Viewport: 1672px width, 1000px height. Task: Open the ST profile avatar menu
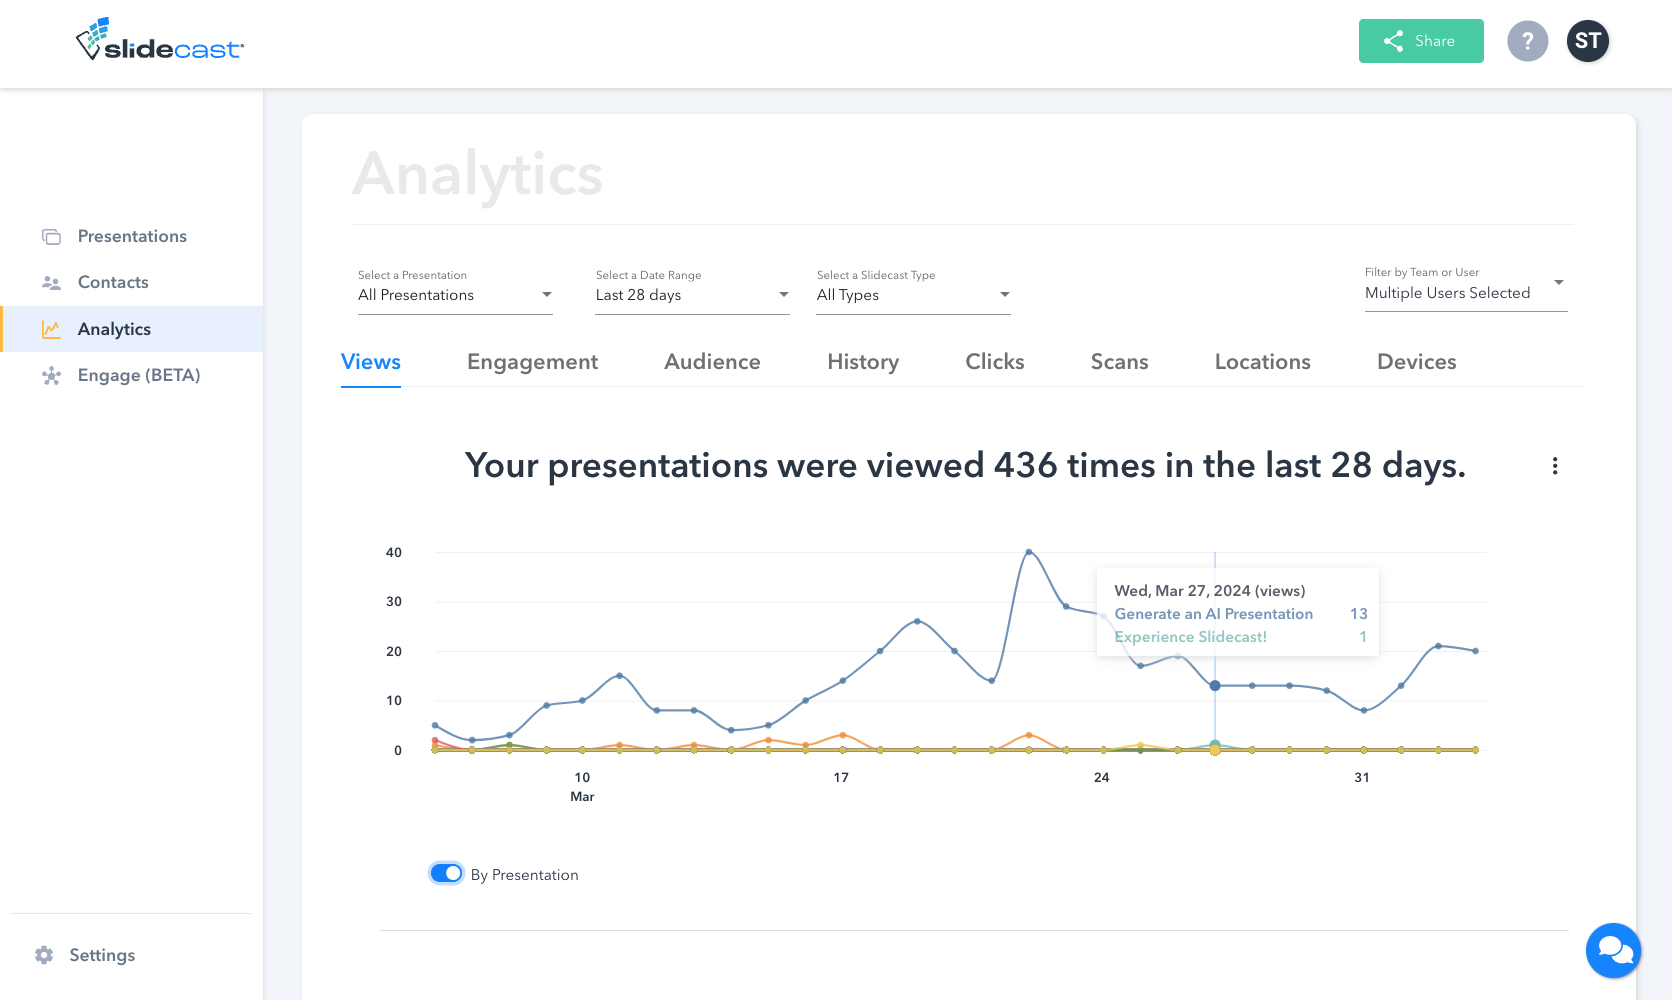pyautogui.click(x=1587, y=41)
